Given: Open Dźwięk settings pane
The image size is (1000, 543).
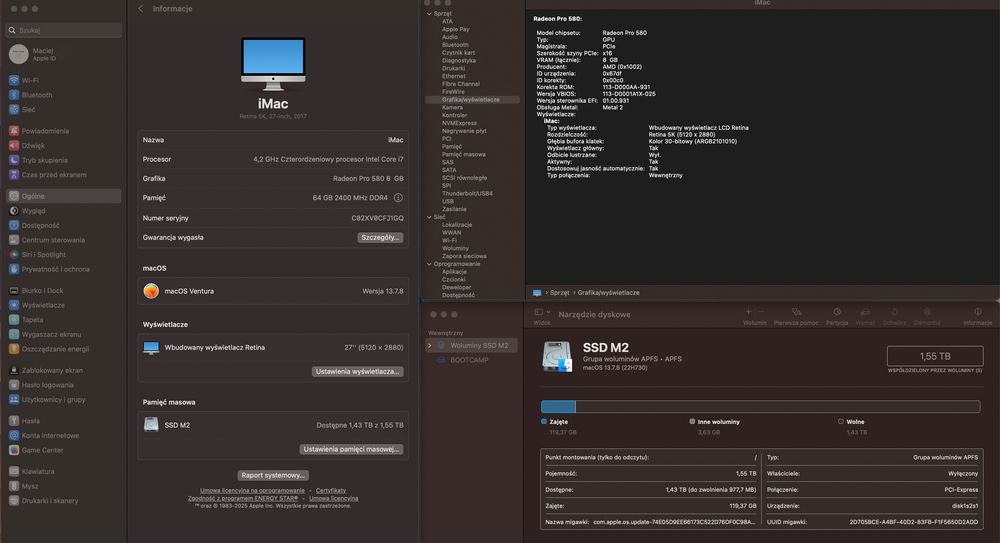Looking at the screenshot, I should (33, 145).
